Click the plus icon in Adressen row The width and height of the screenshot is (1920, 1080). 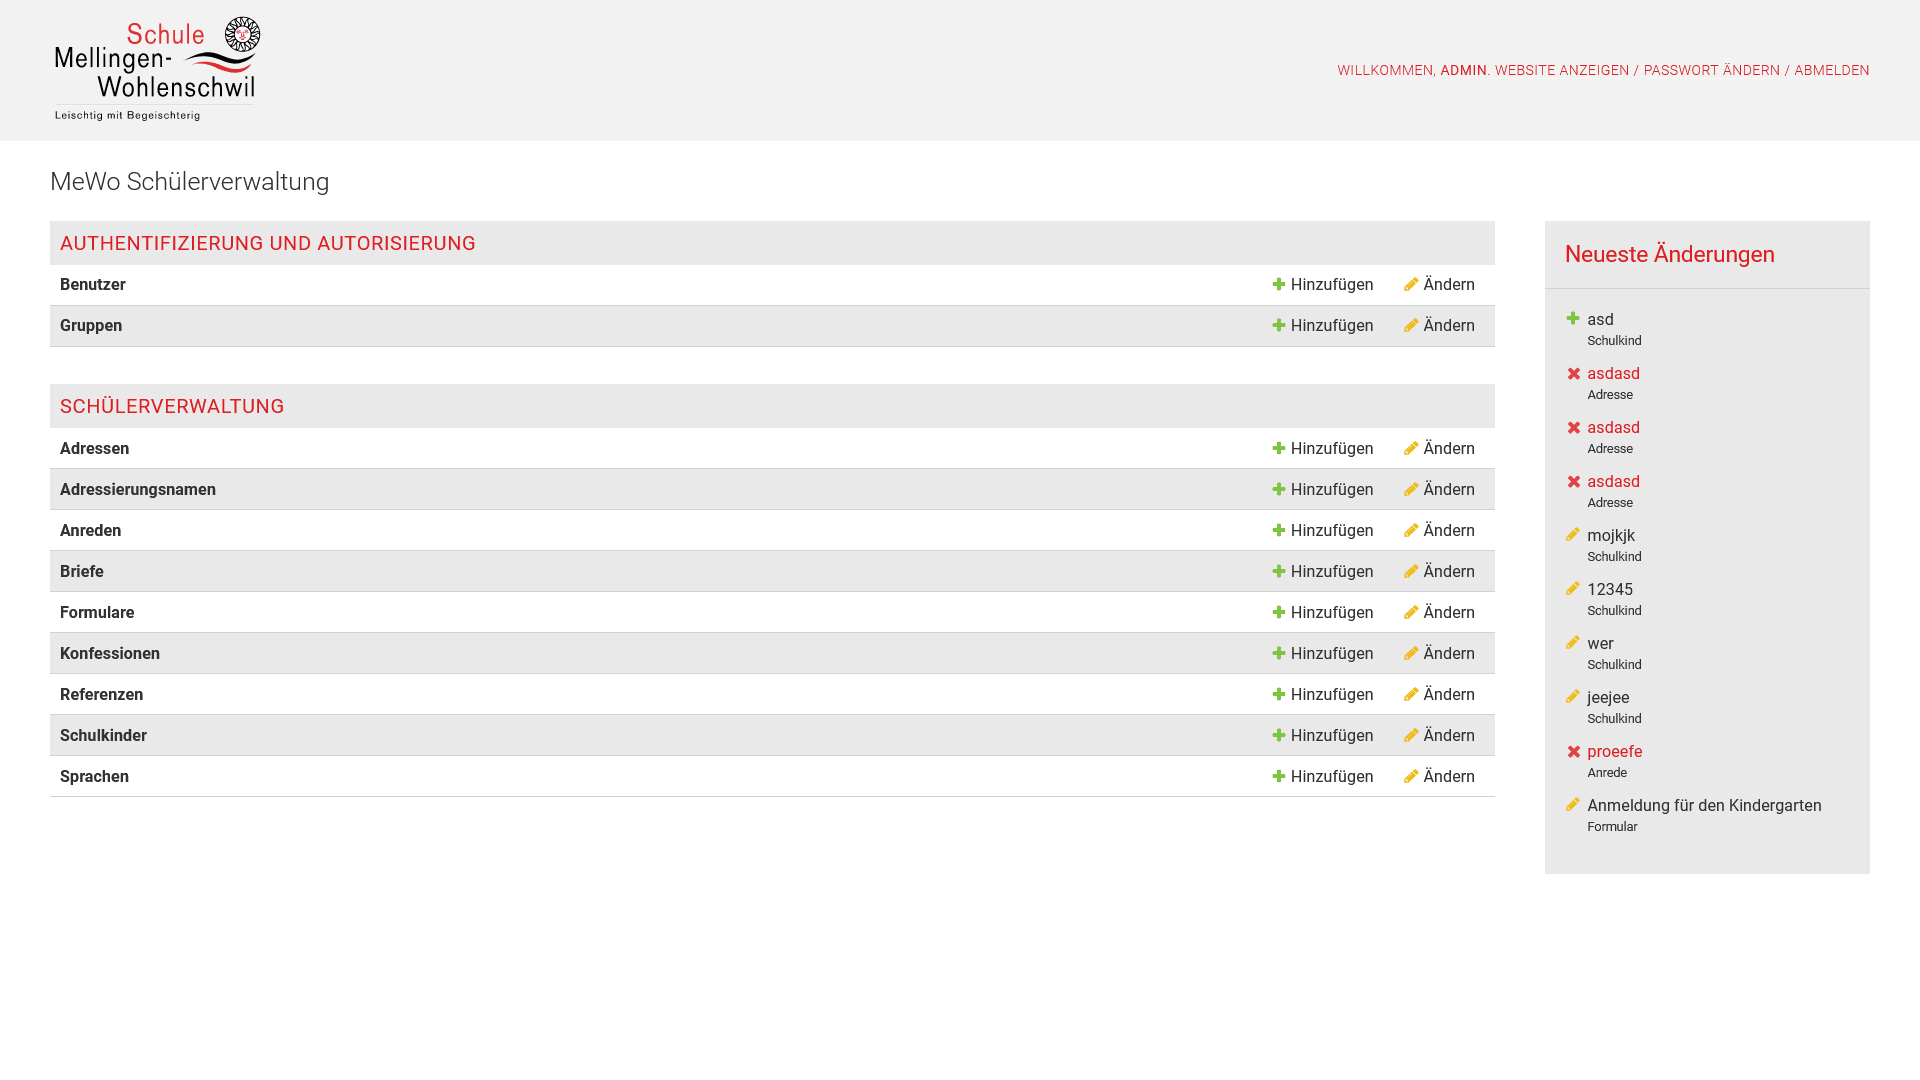click(x=1279, y=449)
